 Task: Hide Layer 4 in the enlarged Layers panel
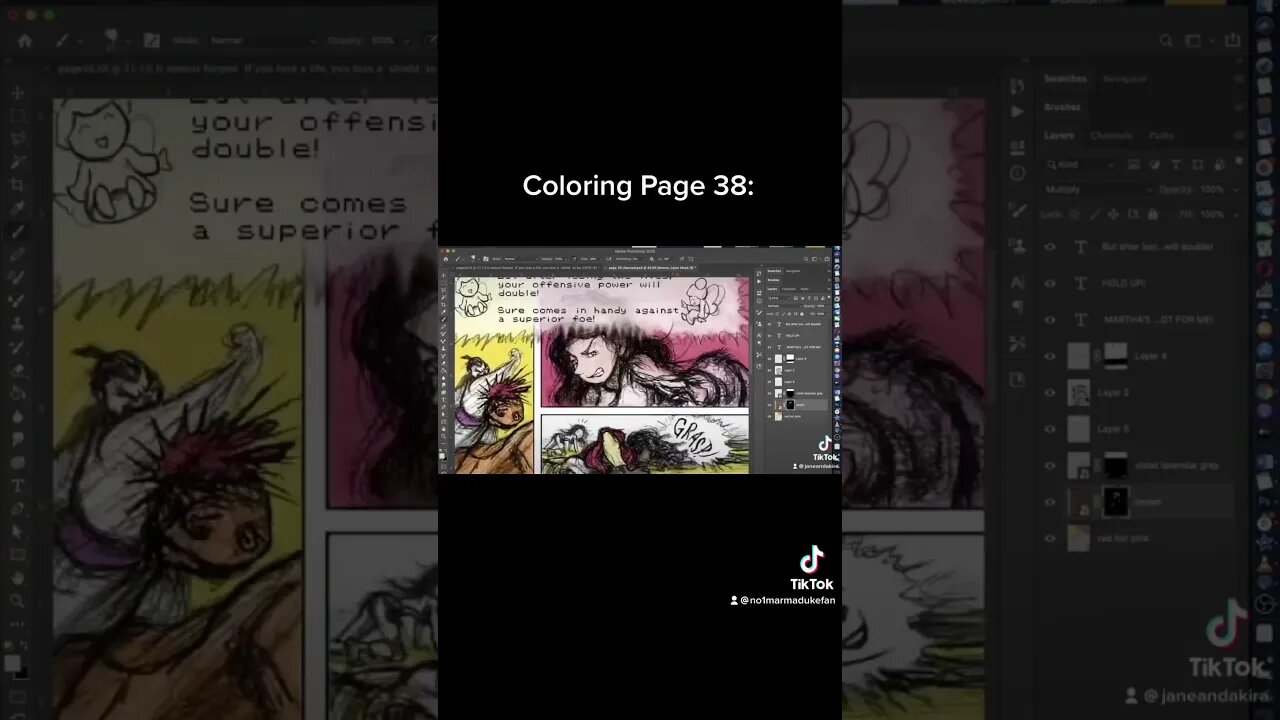pyautogui.click(x=1050, y=356)
